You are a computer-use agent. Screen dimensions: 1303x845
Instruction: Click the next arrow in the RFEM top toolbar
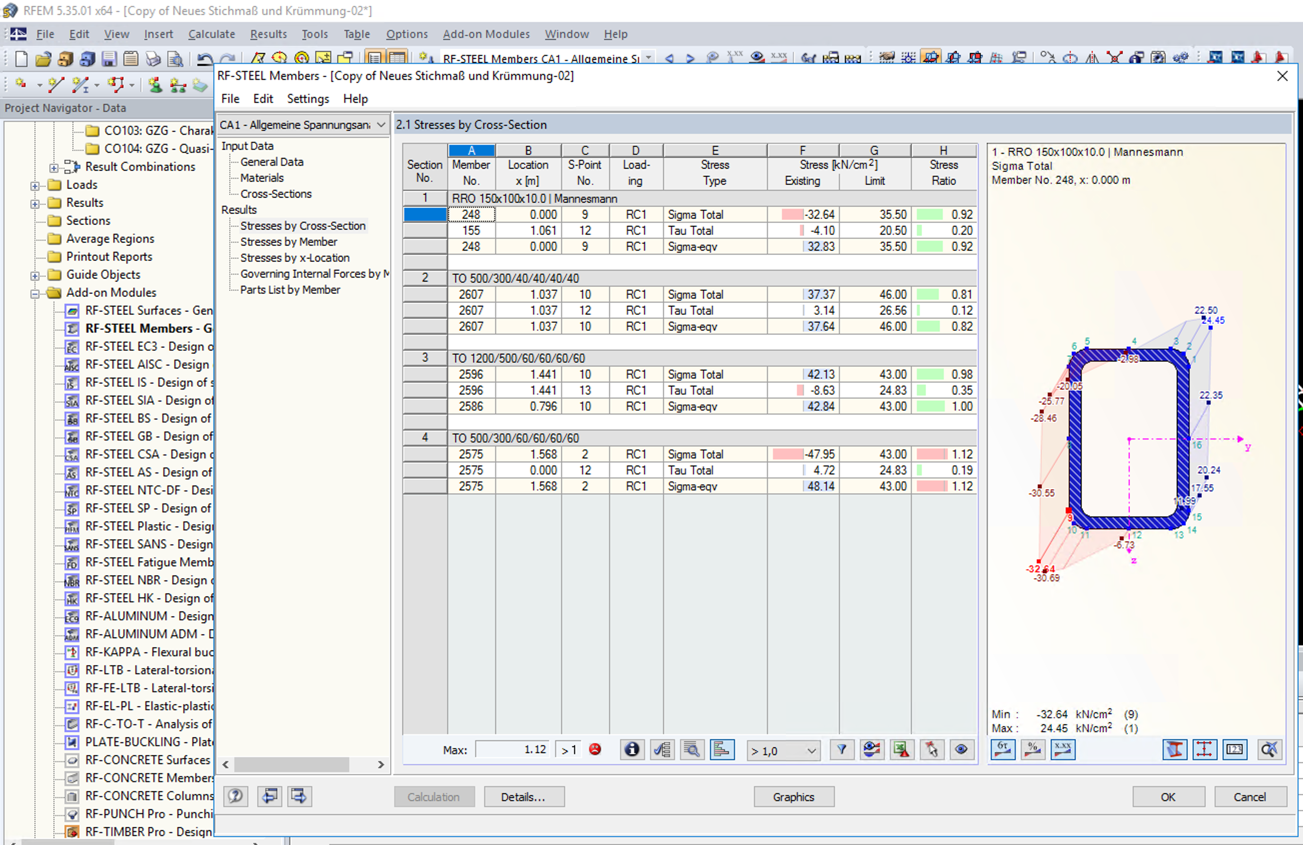pyautogui.click(x=690, y=59)
